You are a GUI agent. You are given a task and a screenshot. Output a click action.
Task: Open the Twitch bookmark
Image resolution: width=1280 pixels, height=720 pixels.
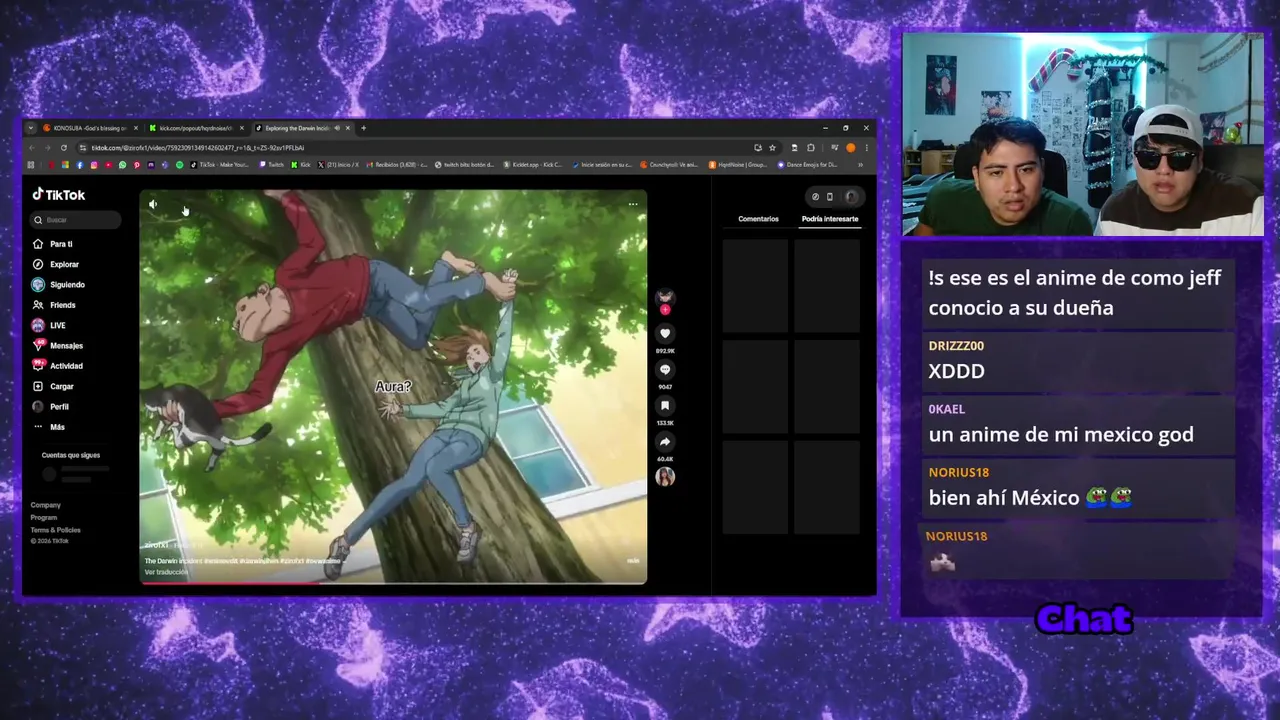271,165
